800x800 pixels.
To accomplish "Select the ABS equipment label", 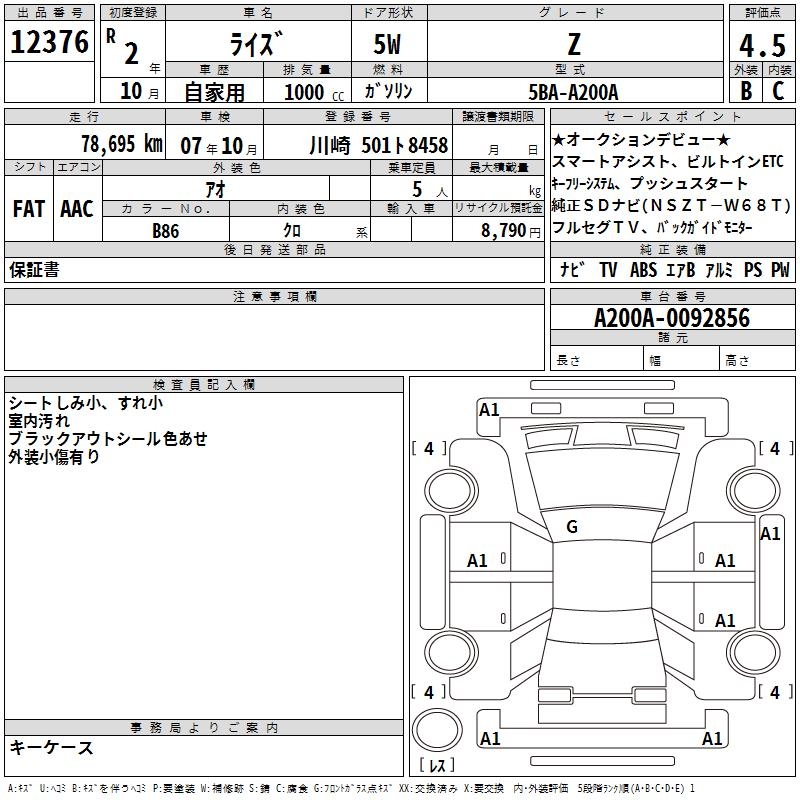I will (643, 269).
